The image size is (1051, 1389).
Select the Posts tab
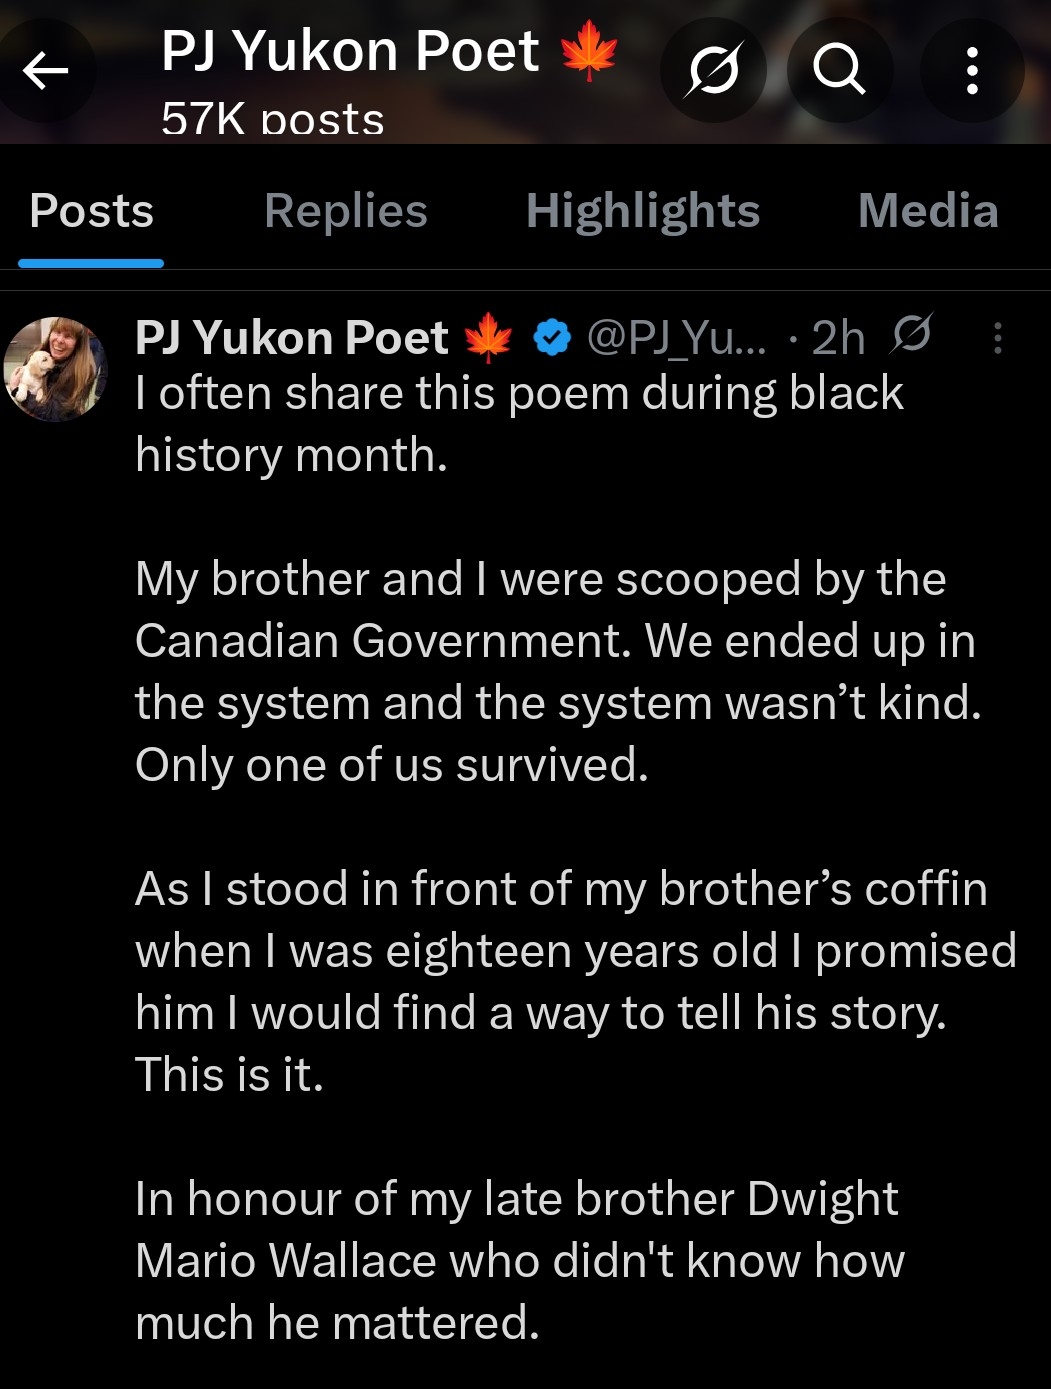click(x=91, y=212)
